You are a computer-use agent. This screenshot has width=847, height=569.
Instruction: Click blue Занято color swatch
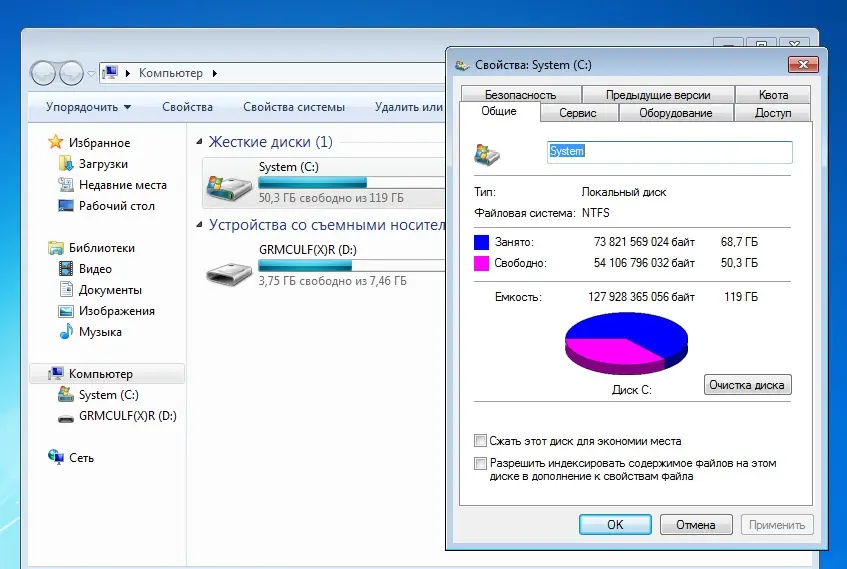coord(481,242)
